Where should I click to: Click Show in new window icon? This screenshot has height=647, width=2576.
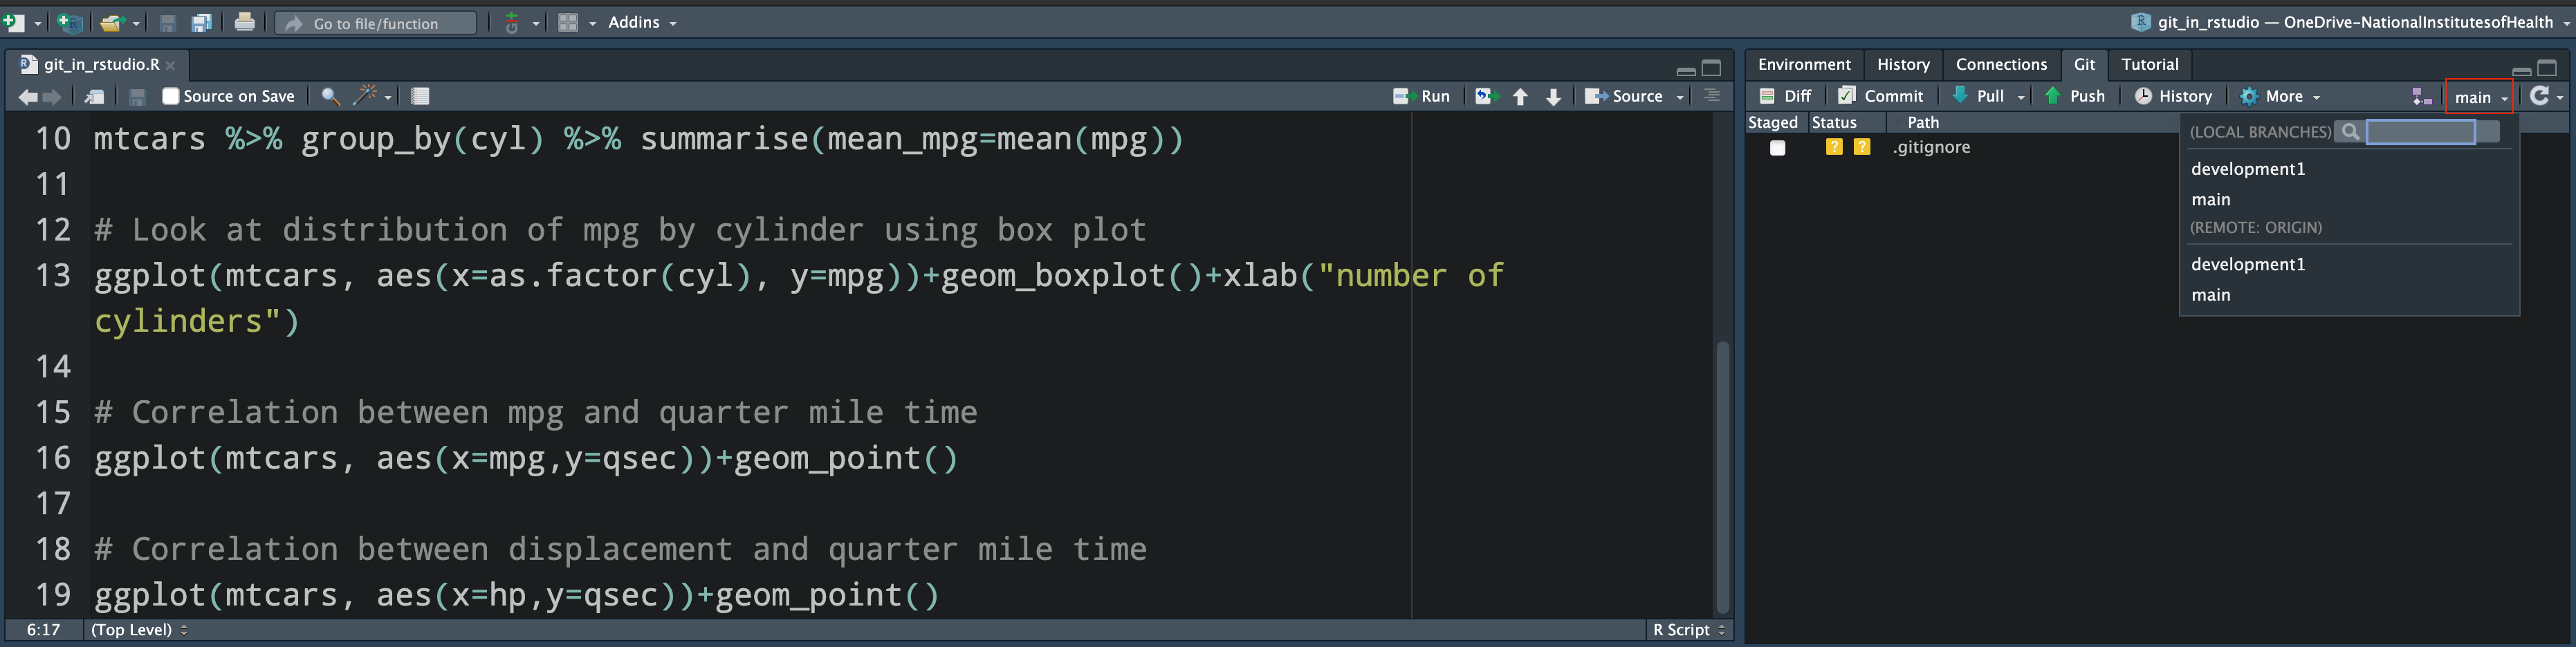pyautogui.click(x=95, y=96)
